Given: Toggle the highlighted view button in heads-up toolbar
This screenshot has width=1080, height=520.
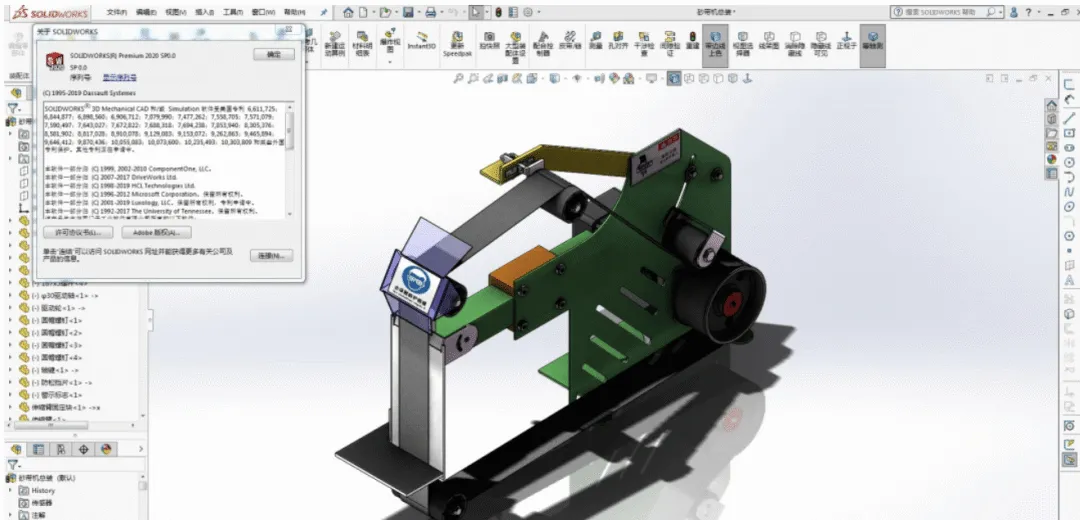Looking at the screenshot, I should click(674, 79).
